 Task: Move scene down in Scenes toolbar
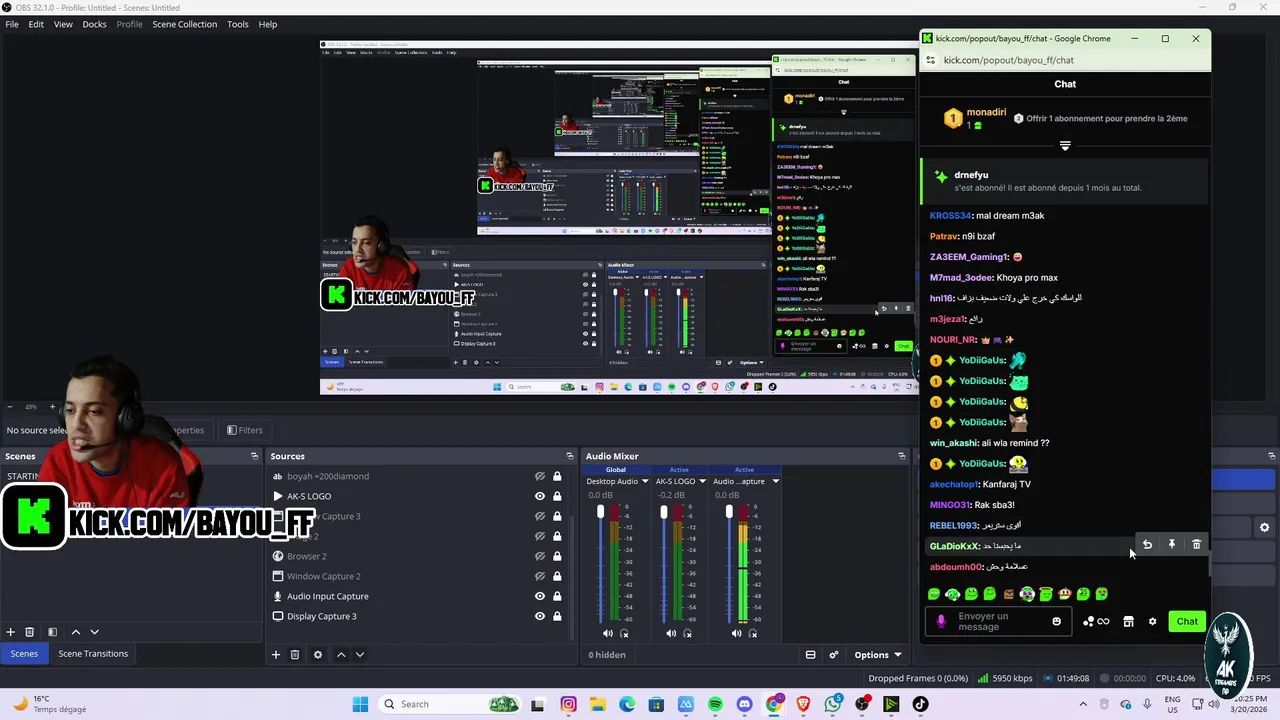pos(95,632)
